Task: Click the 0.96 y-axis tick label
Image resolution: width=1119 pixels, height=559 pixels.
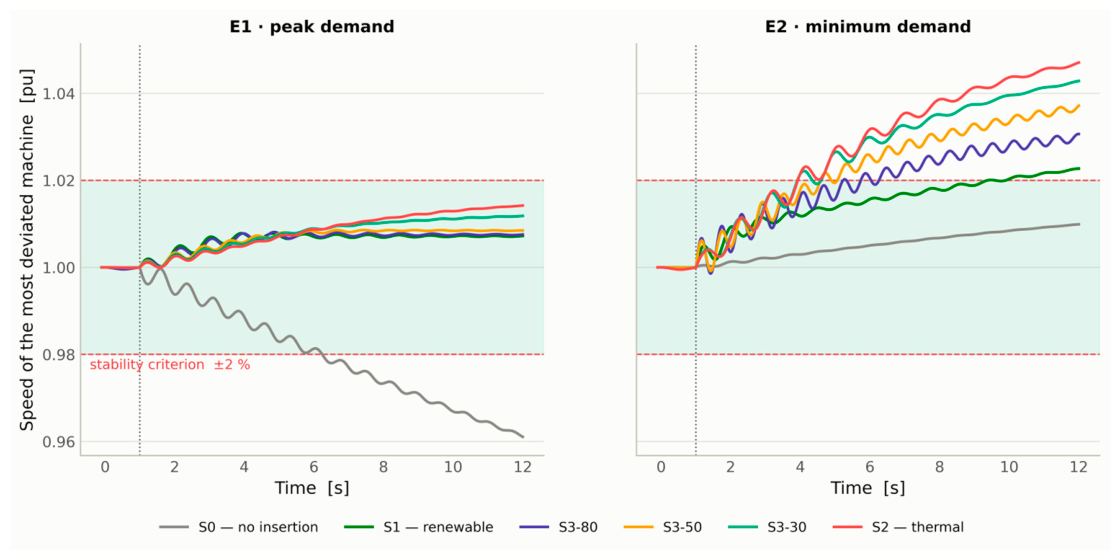Action: pyautogui.click(x=54, y=441)
